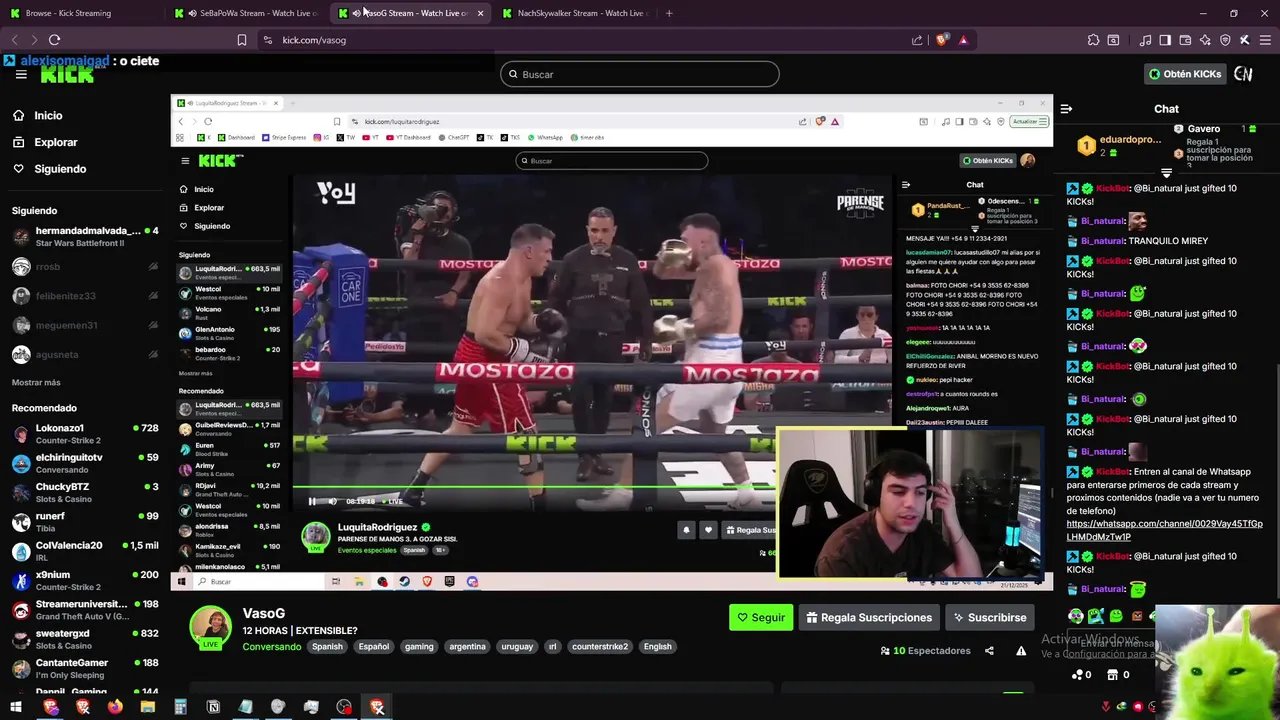Open a new browser tab with the plus icon

[669, 13]
